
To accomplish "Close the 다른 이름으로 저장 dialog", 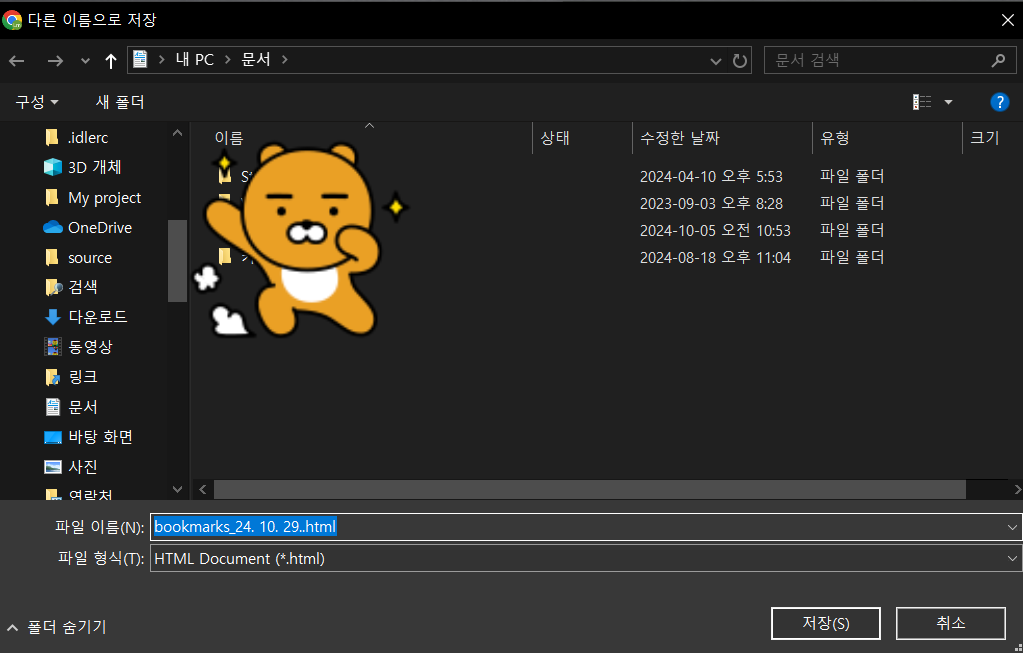I will pyautogui.click(x=1007, y=20).
